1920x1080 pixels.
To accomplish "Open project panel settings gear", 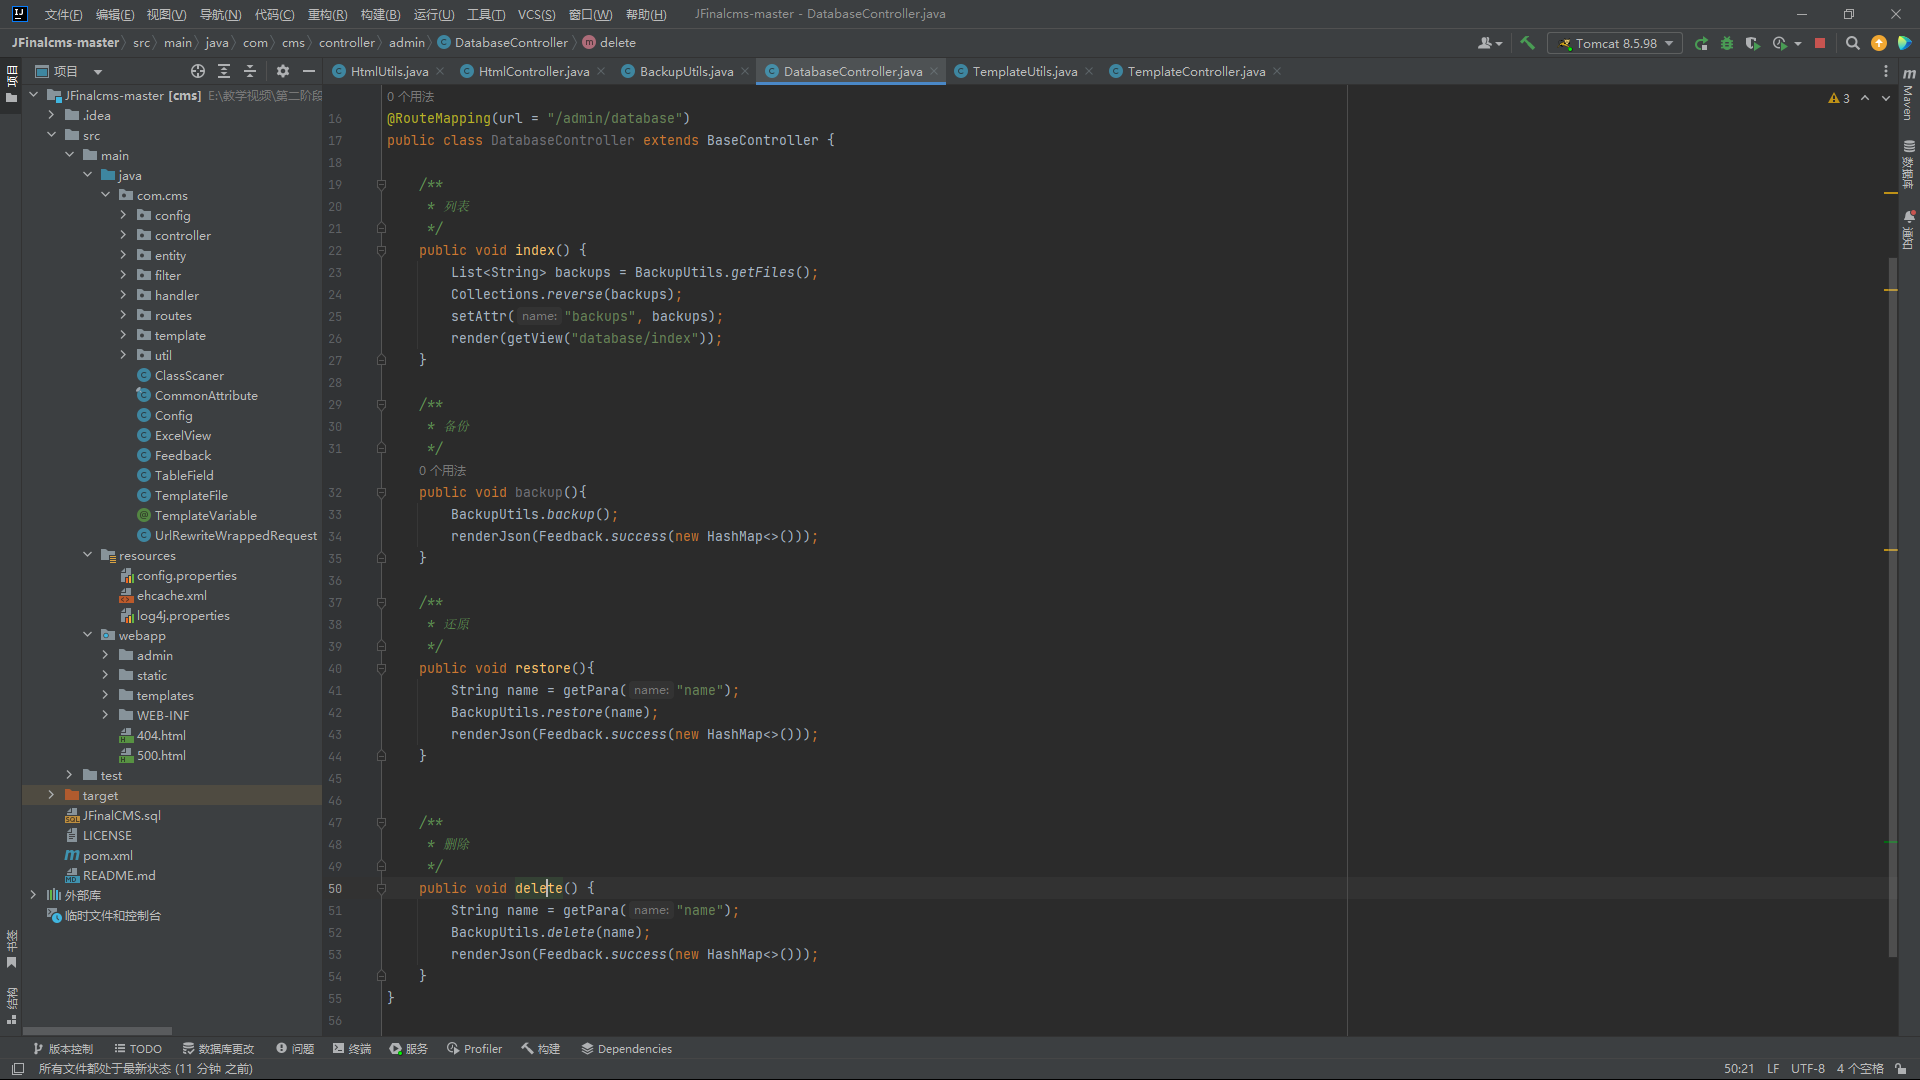I will tap(283, 71).
